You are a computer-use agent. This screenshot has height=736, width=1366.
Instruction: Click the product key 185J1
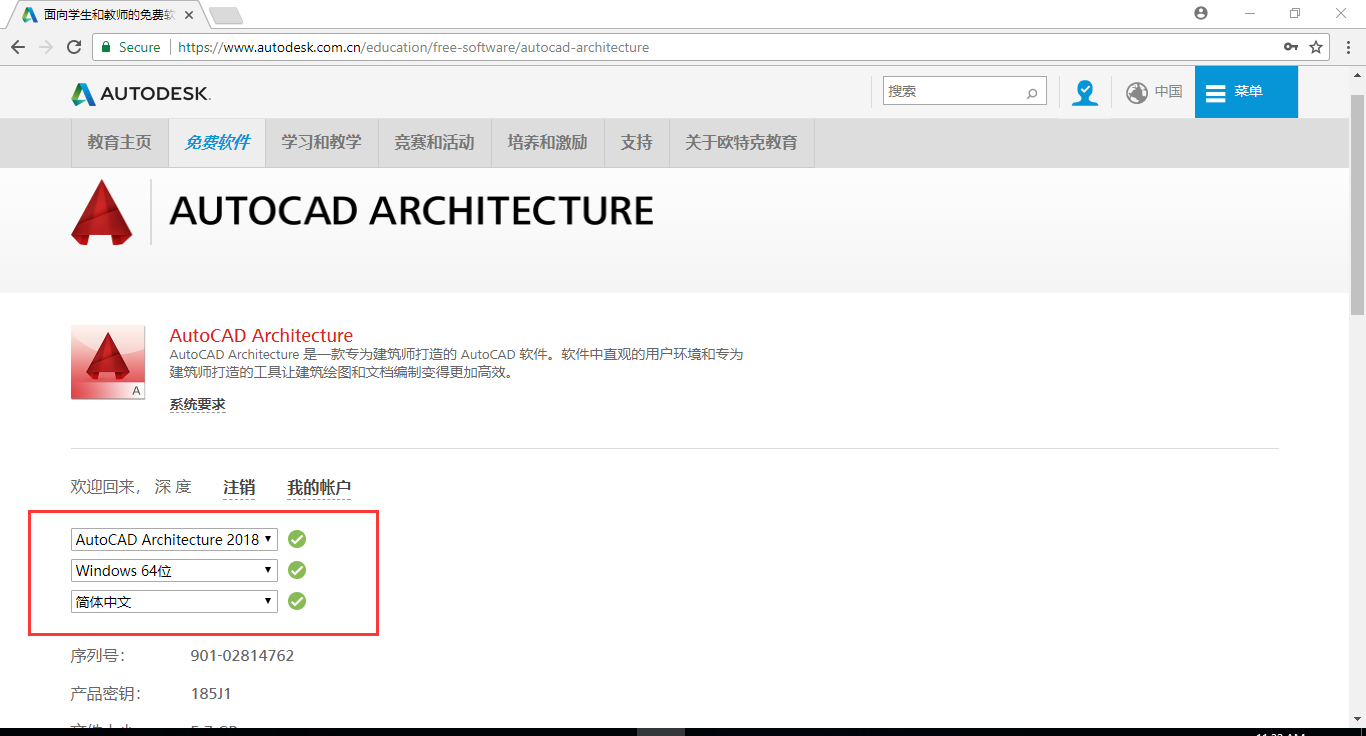211,693
